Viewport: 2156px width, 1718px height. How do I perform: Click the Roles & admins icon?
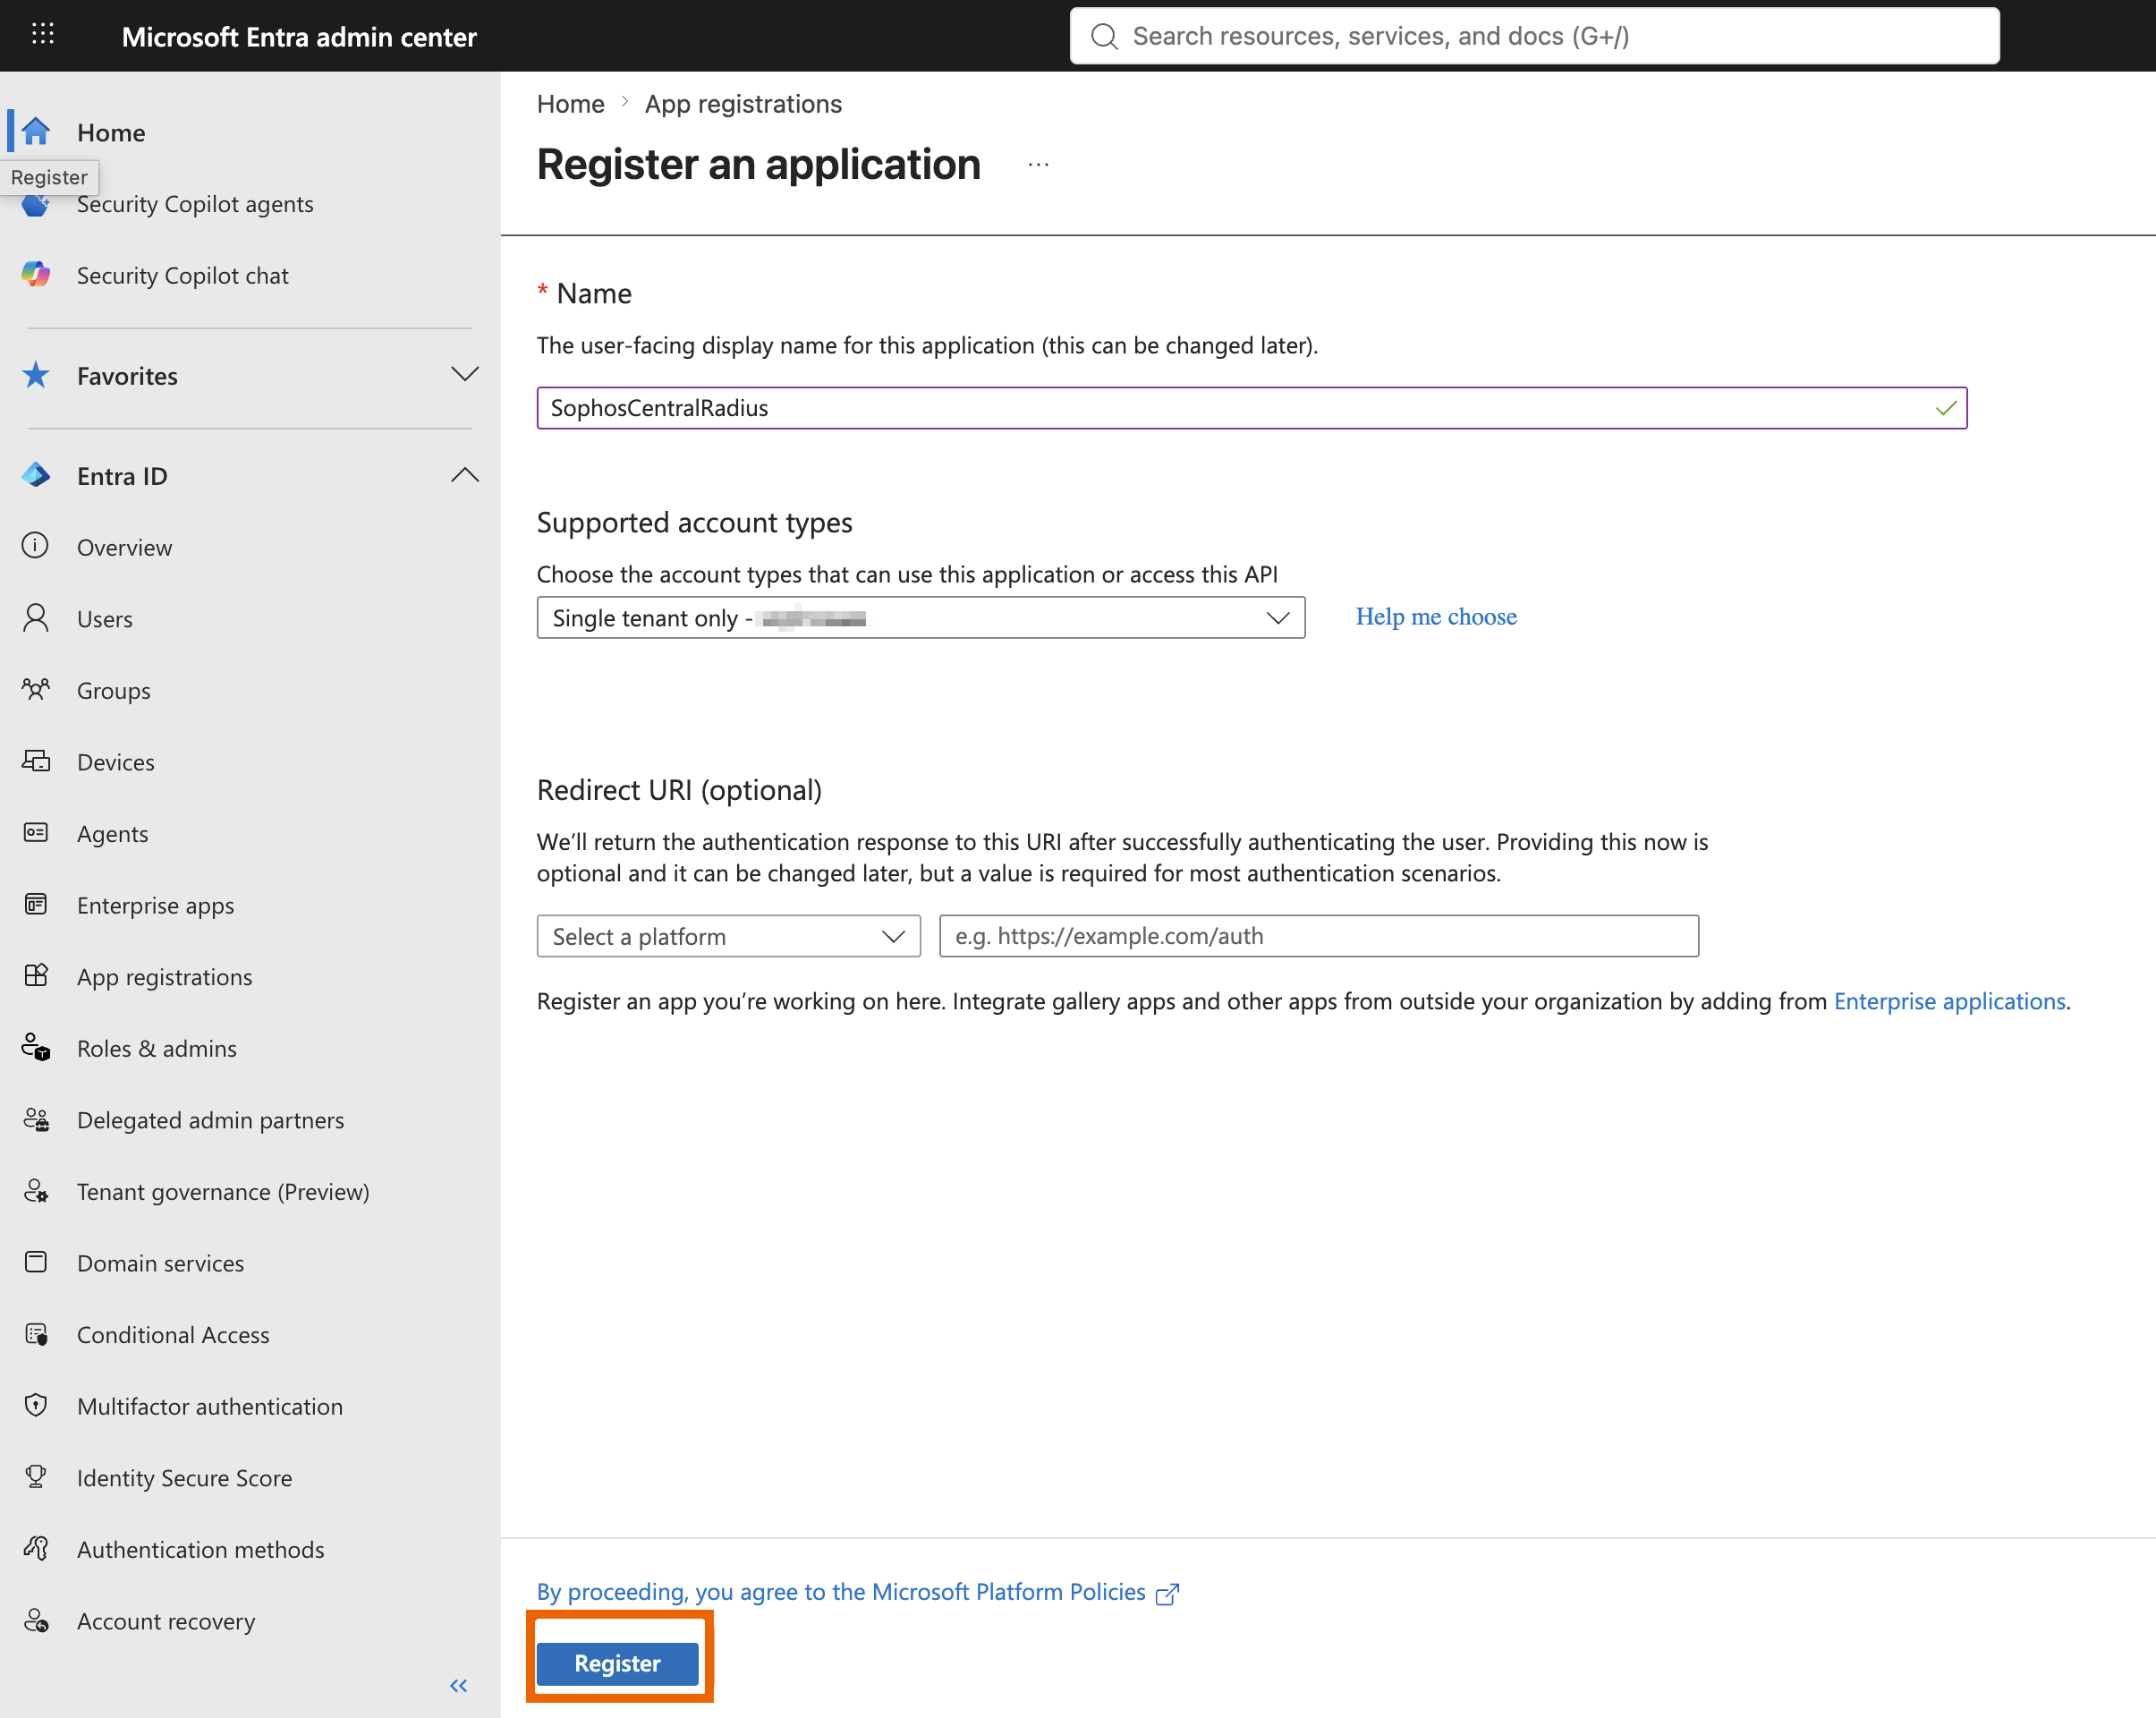click(36, 1048)
